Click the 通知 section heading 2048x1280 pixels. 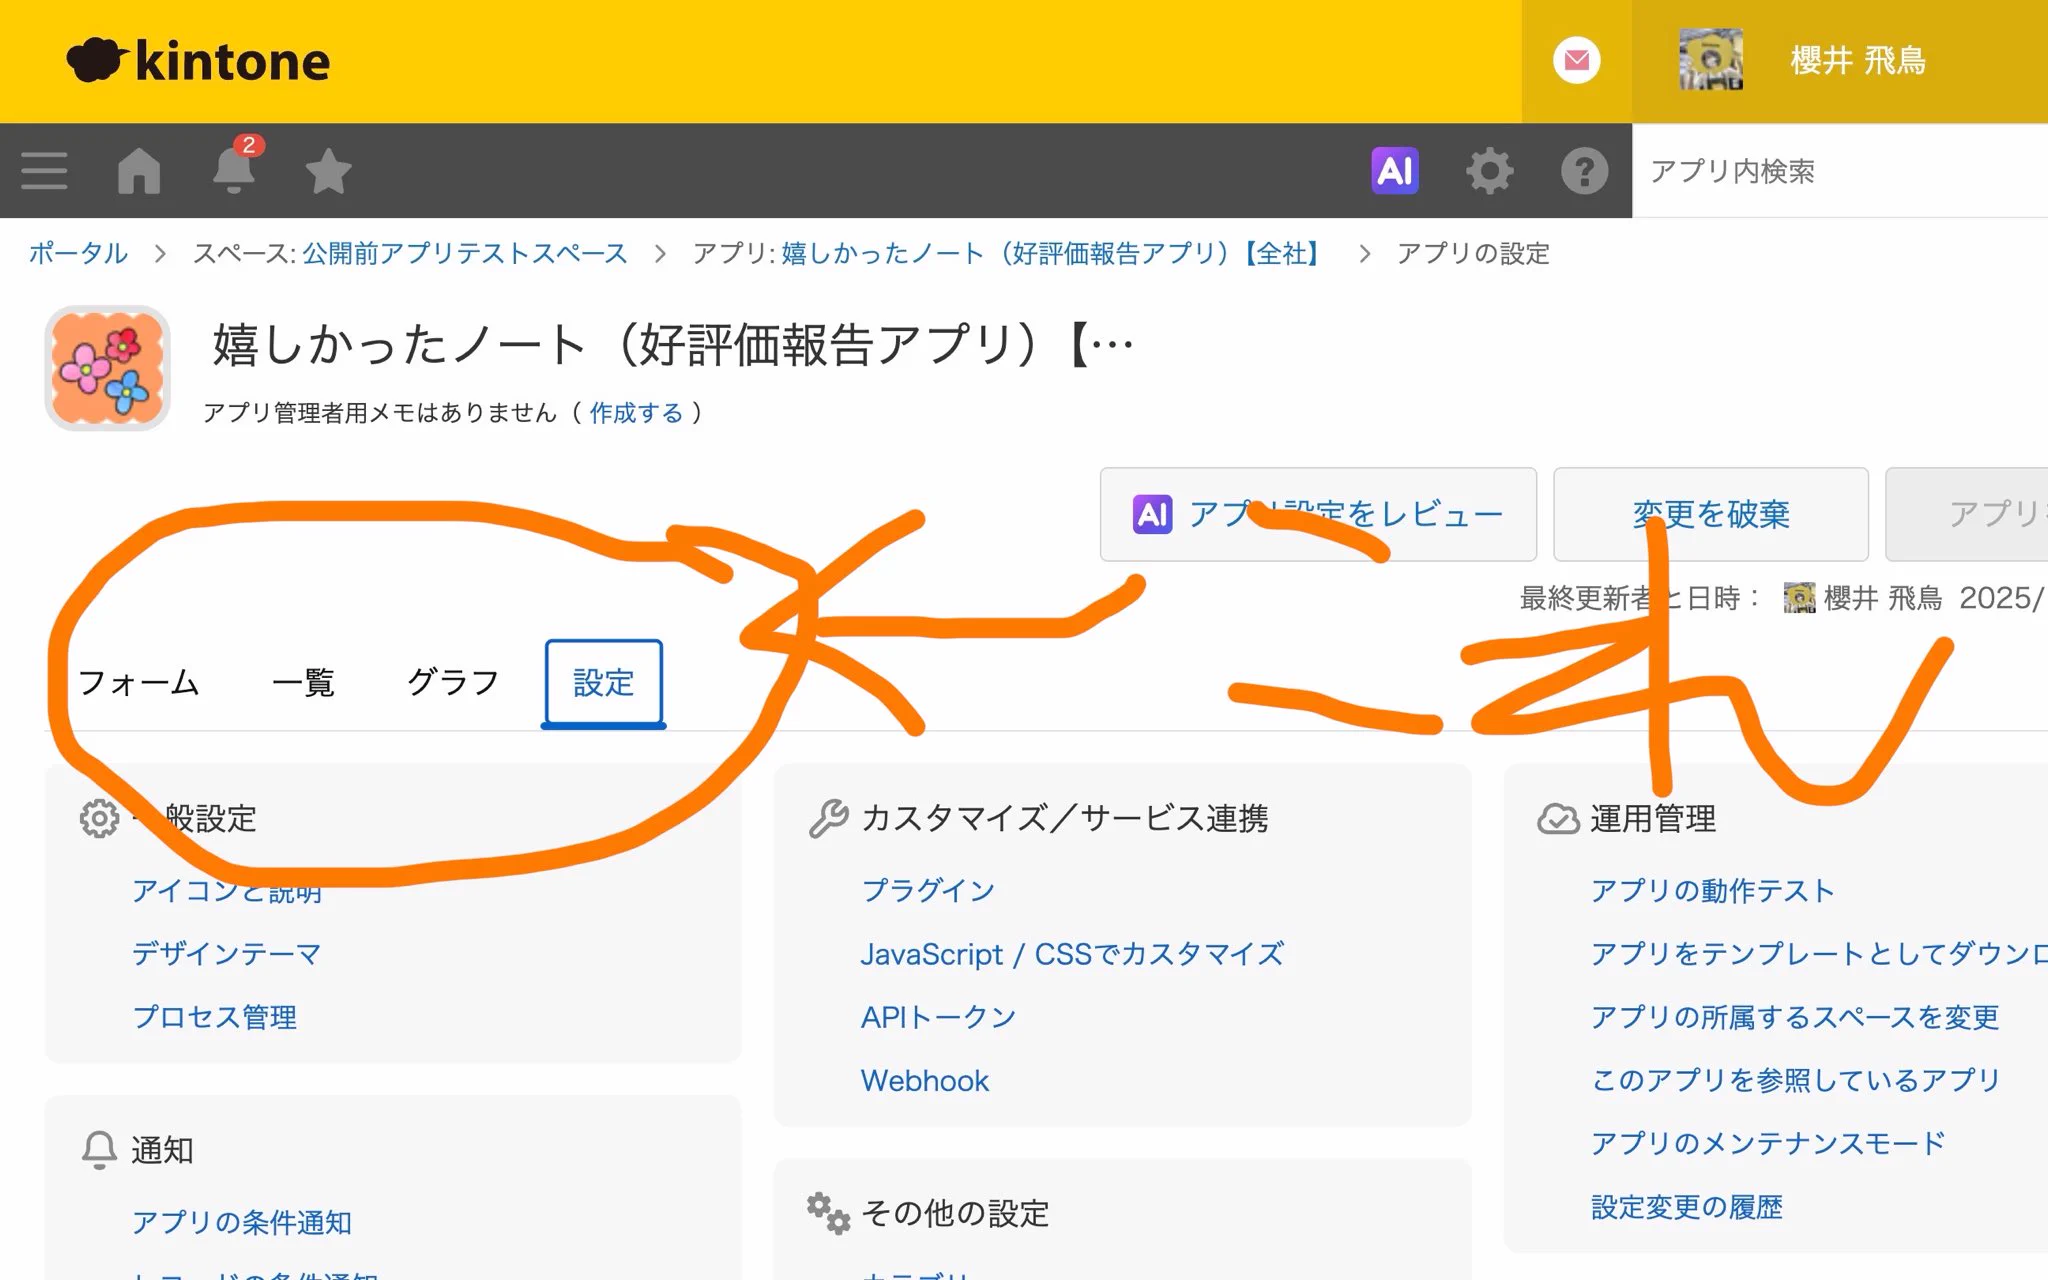162,1150
